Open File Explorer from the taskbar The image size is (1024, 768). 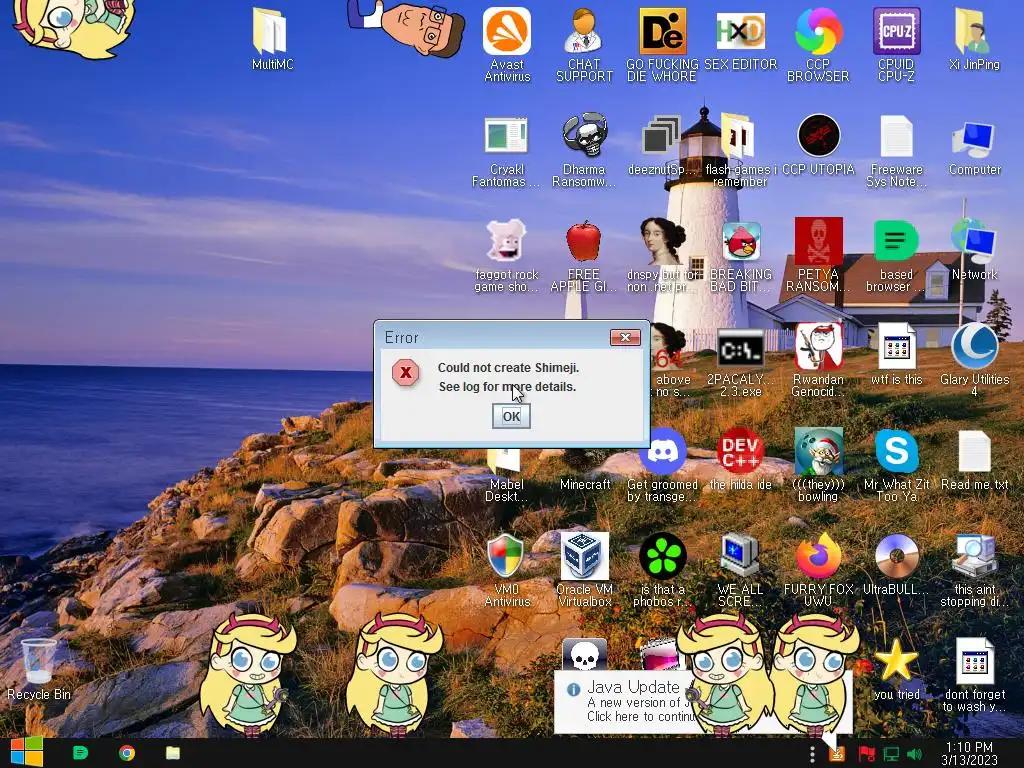click(172, 753)
